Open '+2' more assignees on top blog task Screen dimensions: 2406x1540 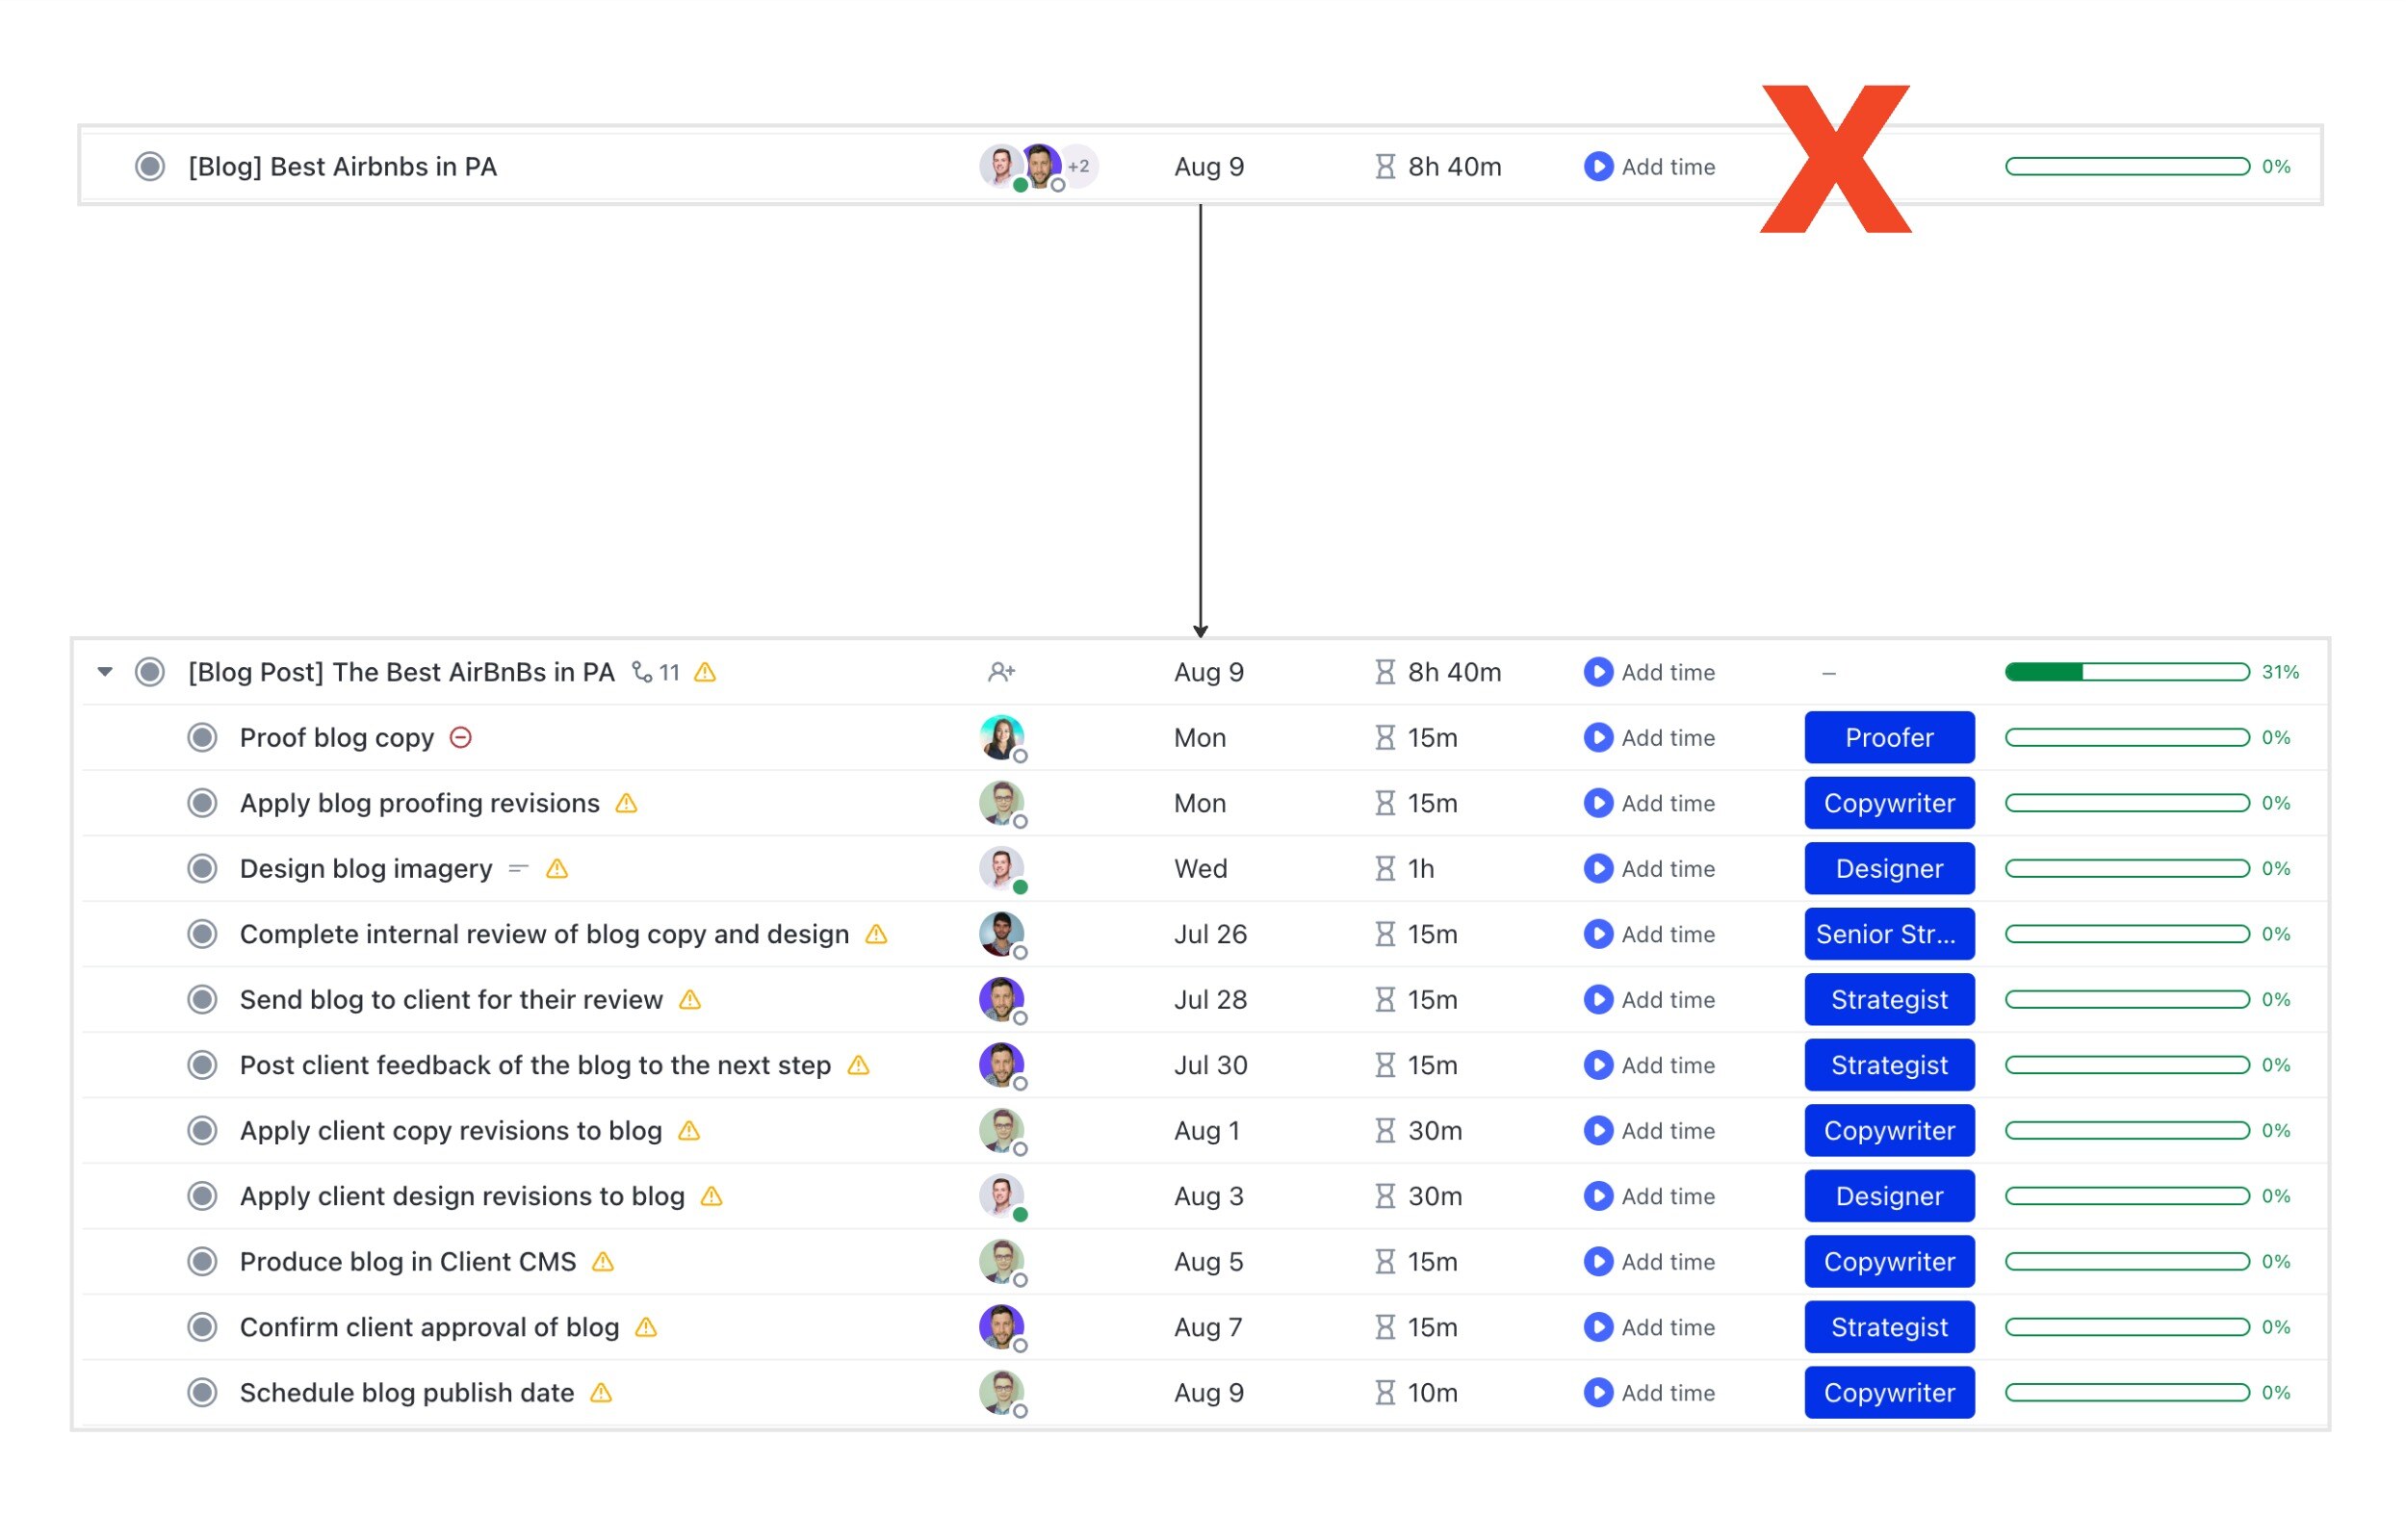pyautogui.click(x=1079, y=166)
